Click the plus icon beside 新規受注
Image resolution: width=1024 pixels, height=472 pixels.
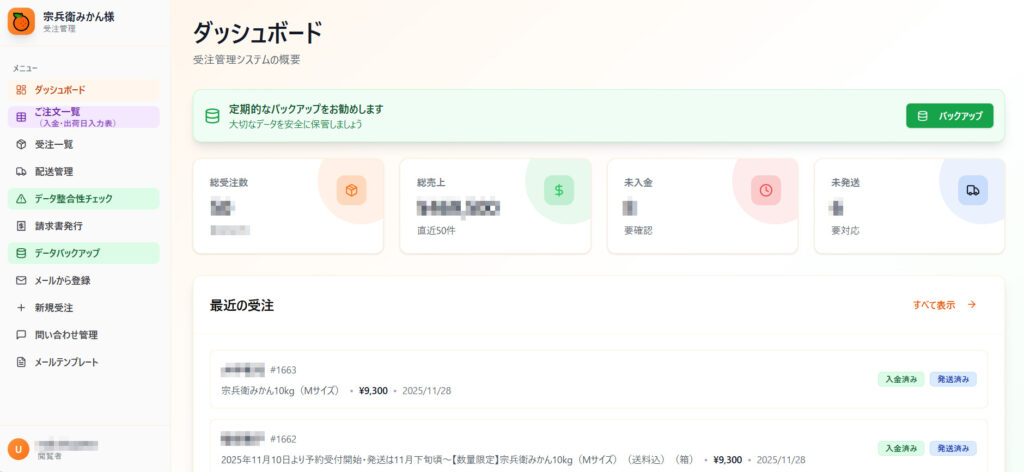(x=21, y=307)
